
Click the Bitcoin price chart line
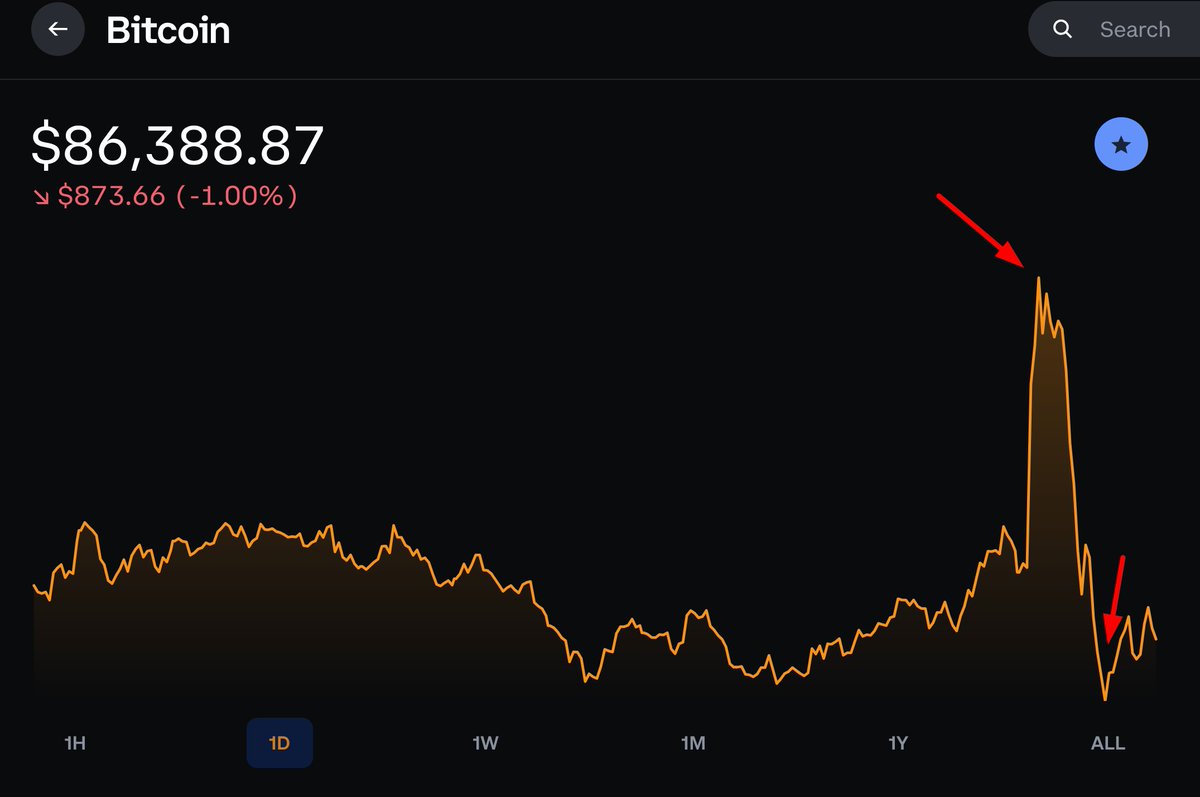[594, 489]
